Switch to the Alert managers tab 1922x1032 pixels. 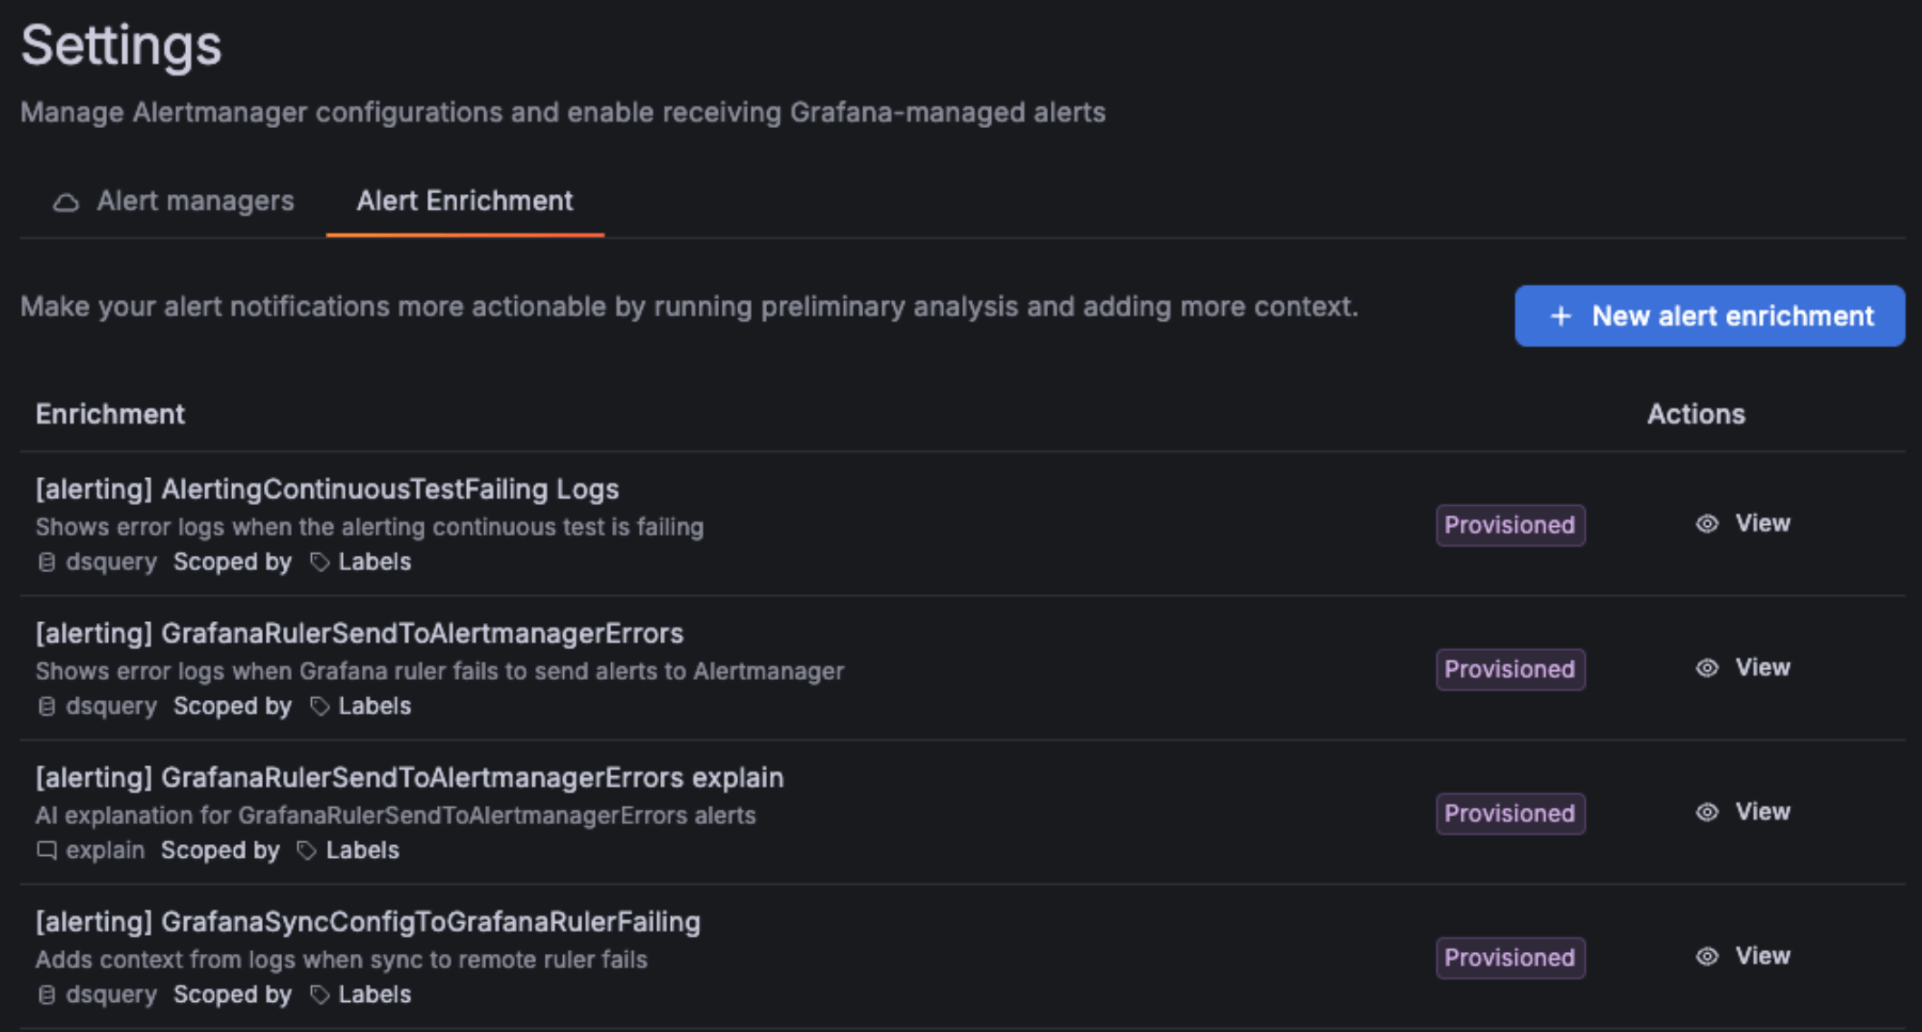(195, 201)
